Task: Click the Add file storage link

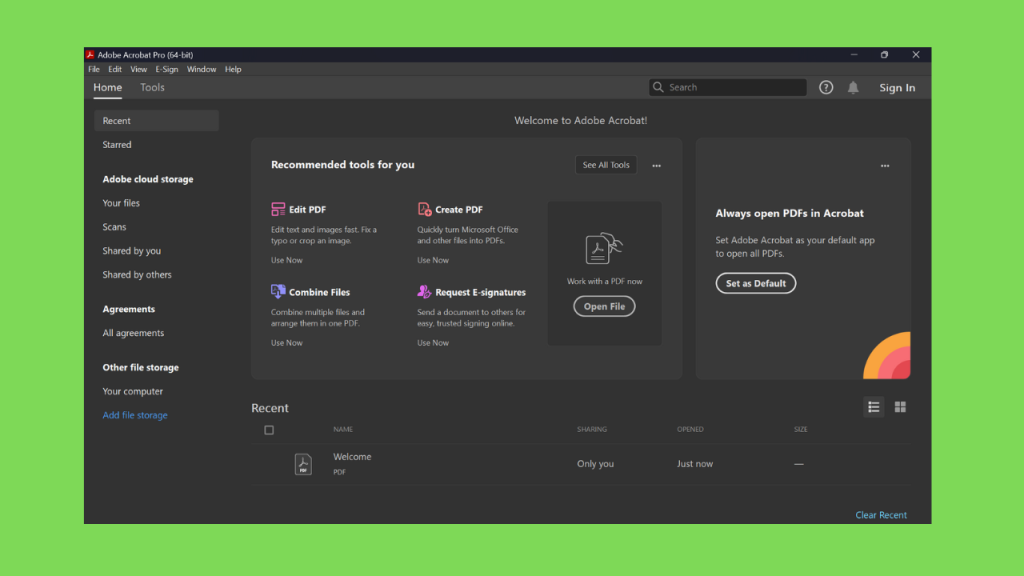Action: click(x=135, y=415)
